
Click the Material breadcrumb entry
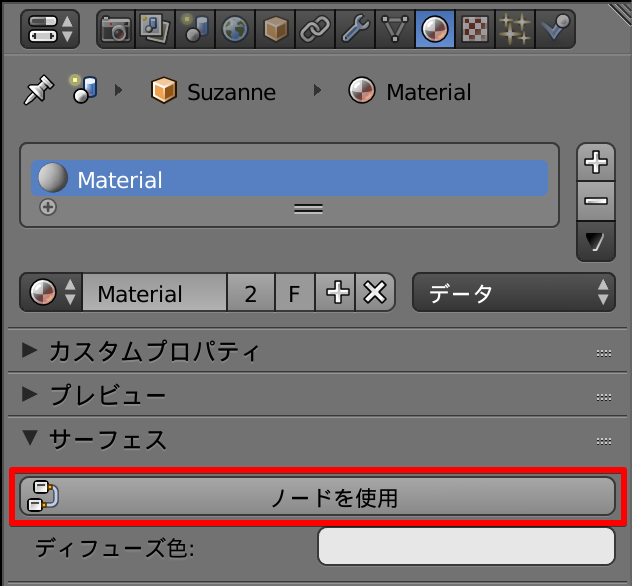coord(410,91)
